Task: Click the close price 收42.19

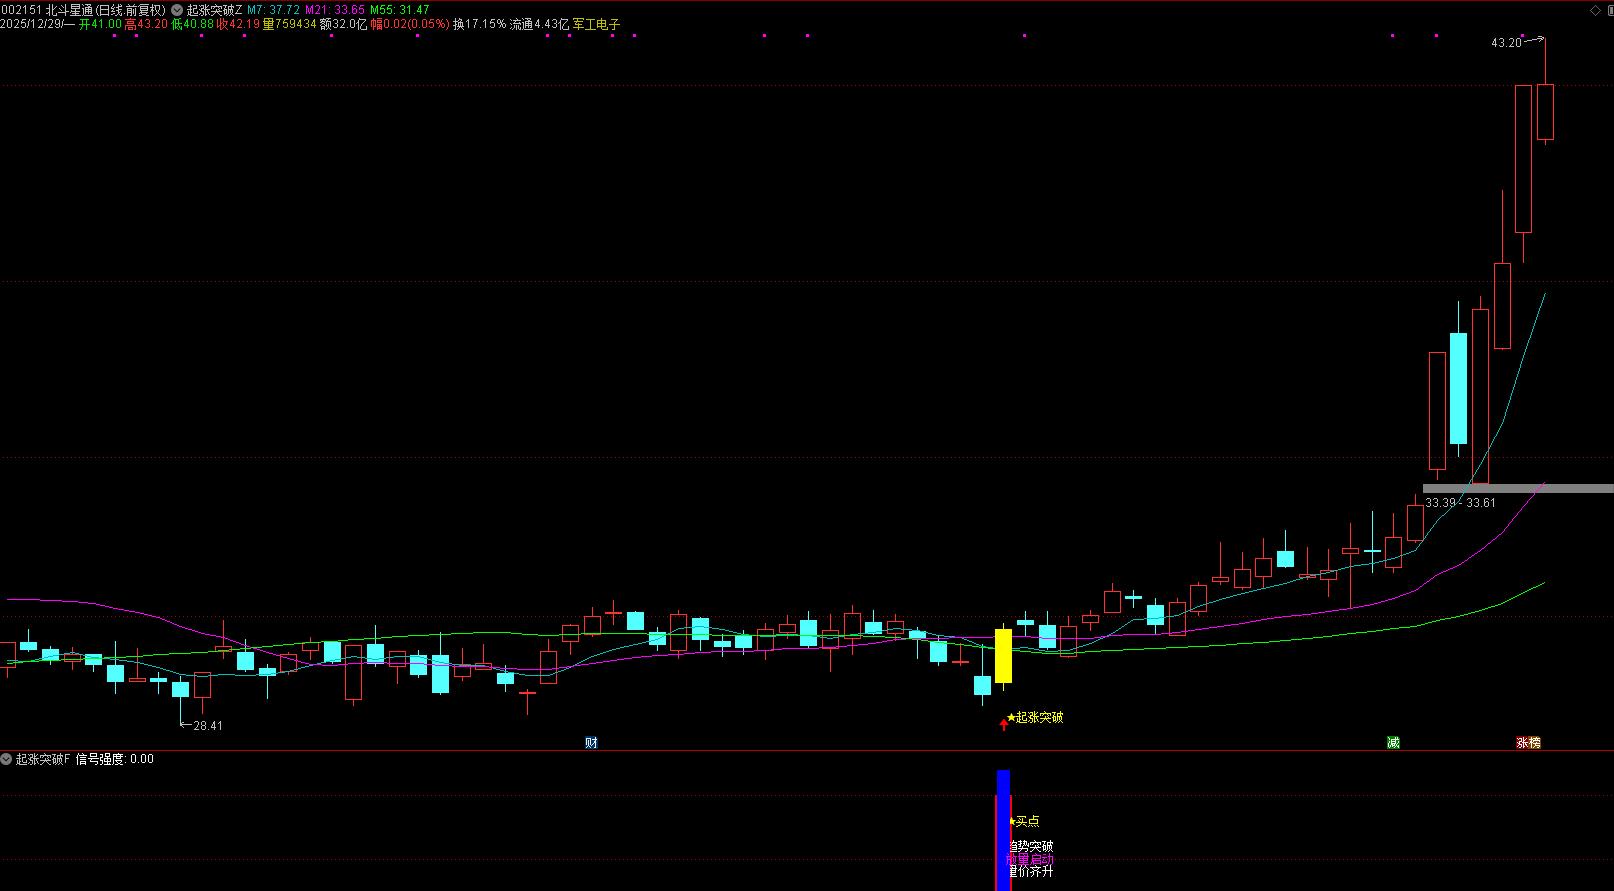Action: [239, 24]
